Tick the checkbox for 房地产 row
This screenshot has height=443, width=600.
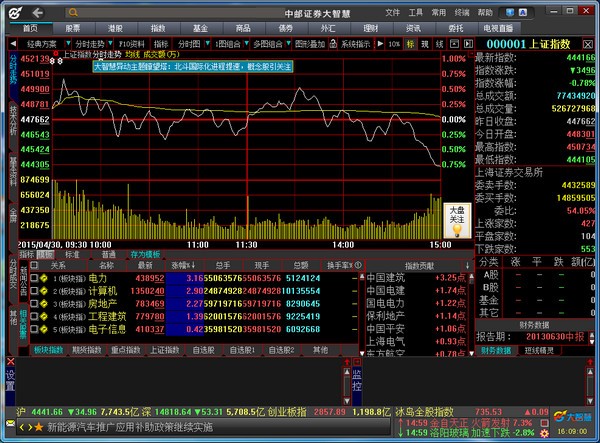[x=34, y=303]
